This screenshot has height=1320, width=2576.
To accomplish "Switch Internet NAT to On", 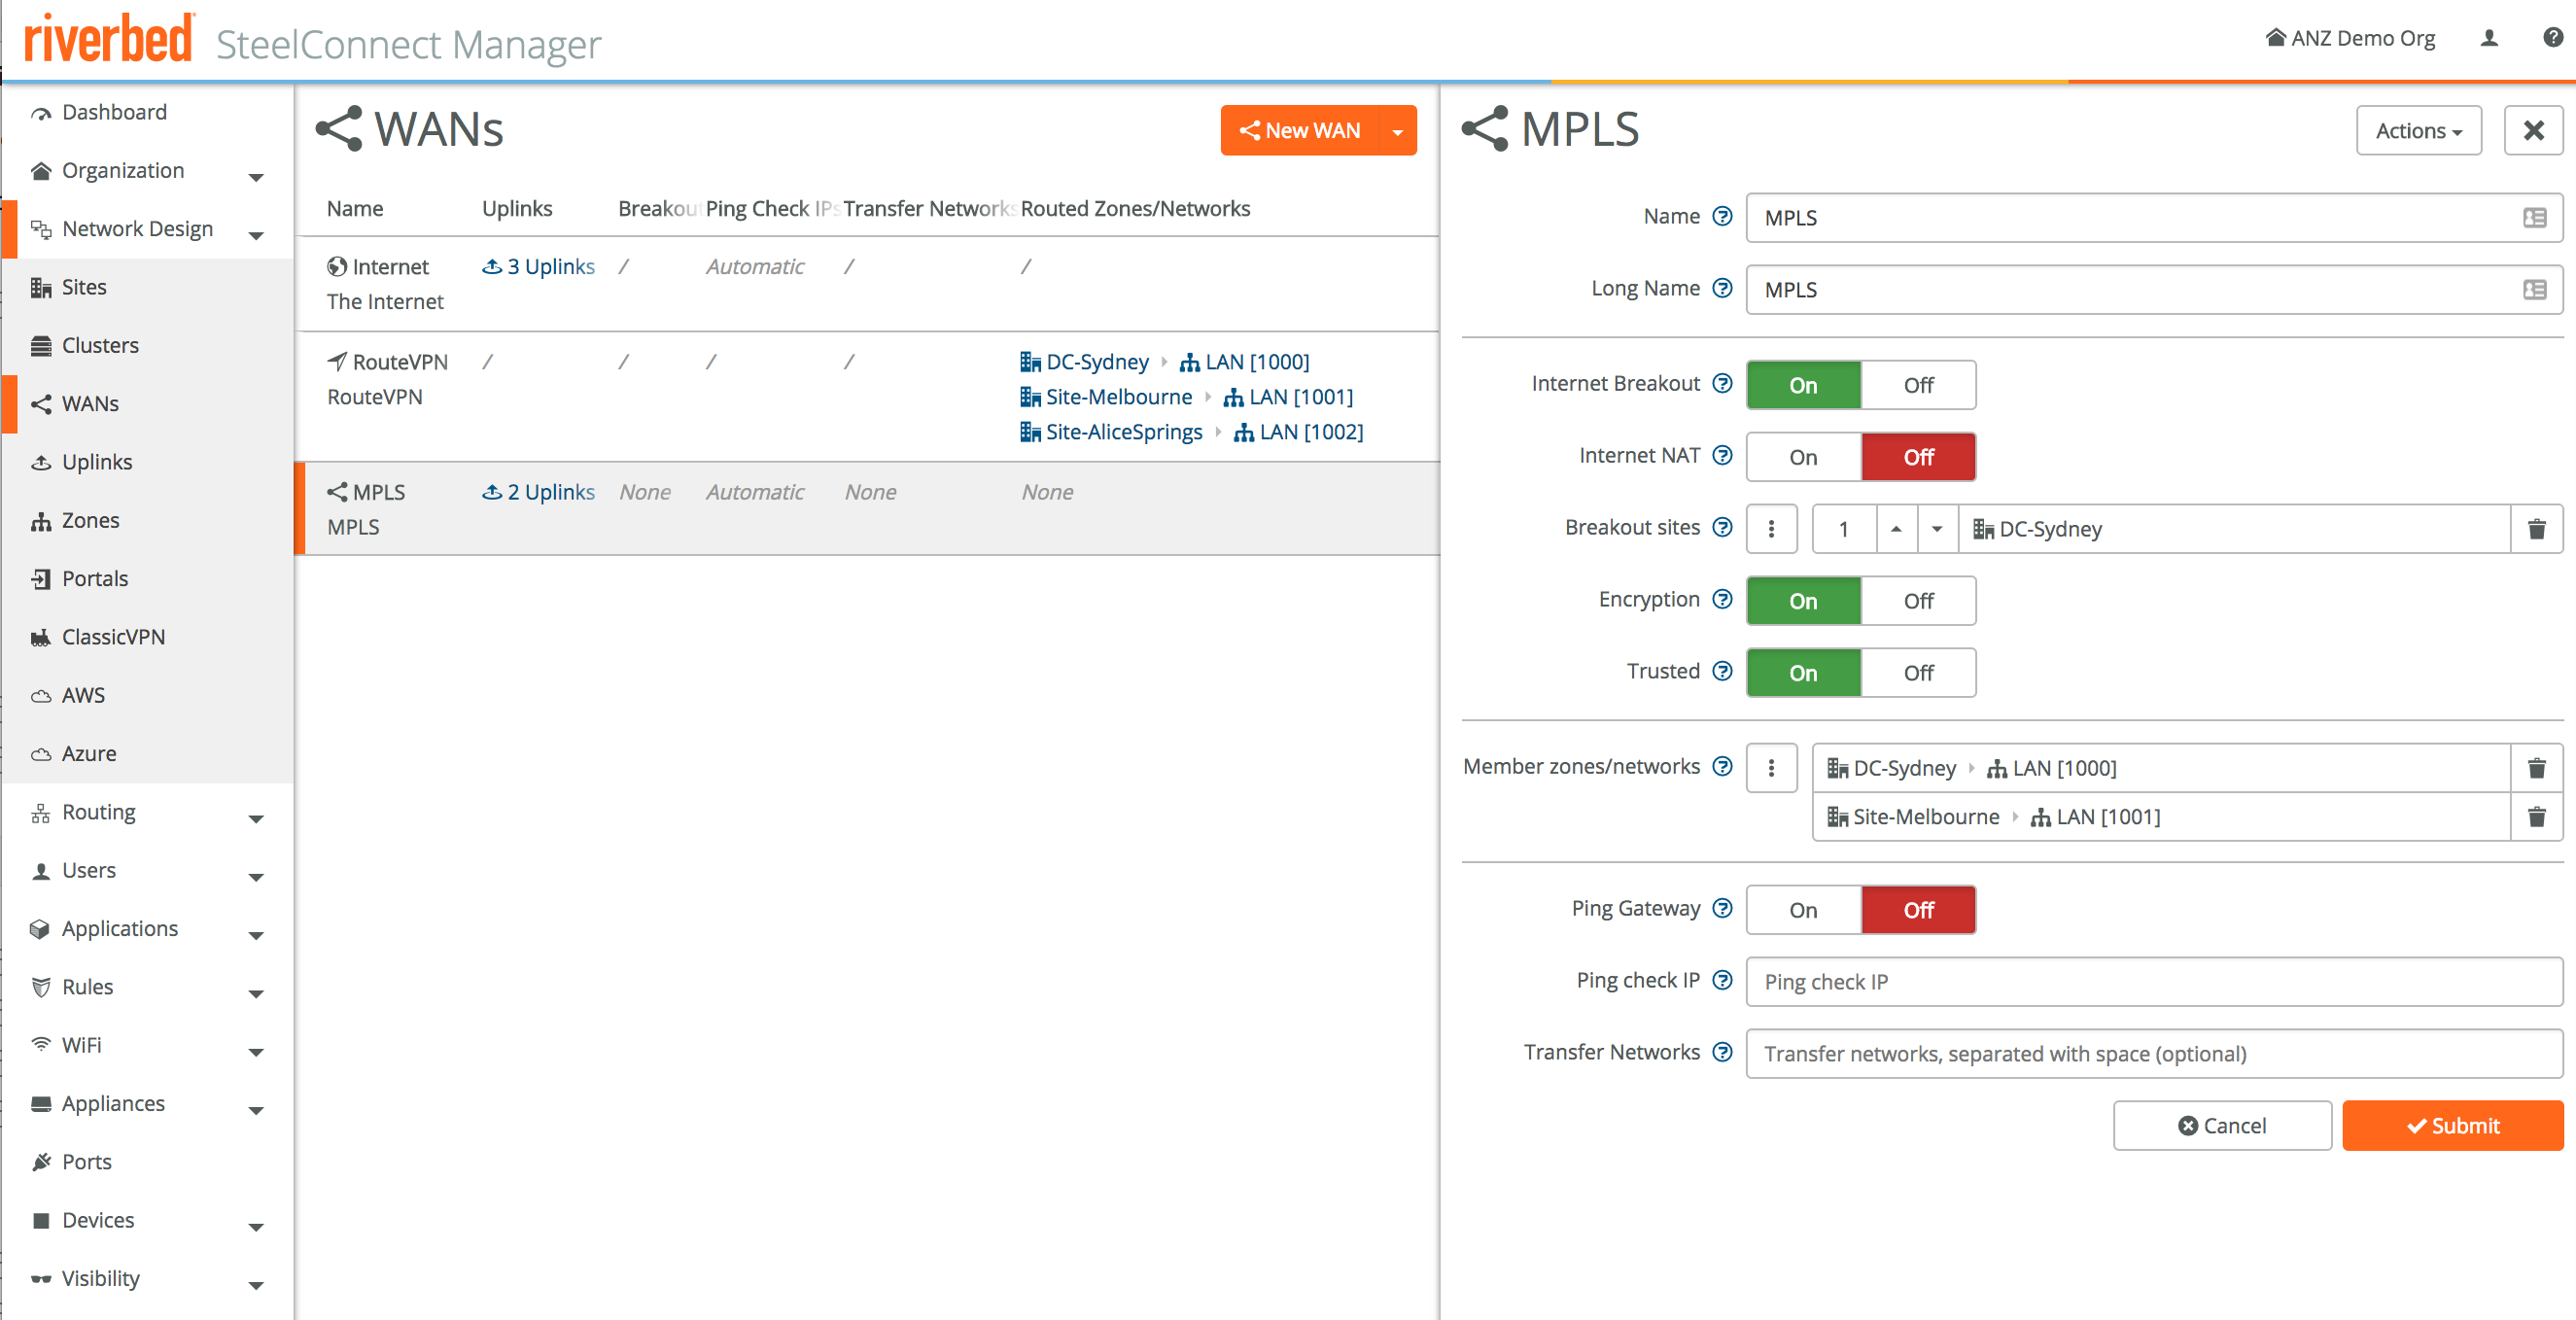I will [1803, 458].
